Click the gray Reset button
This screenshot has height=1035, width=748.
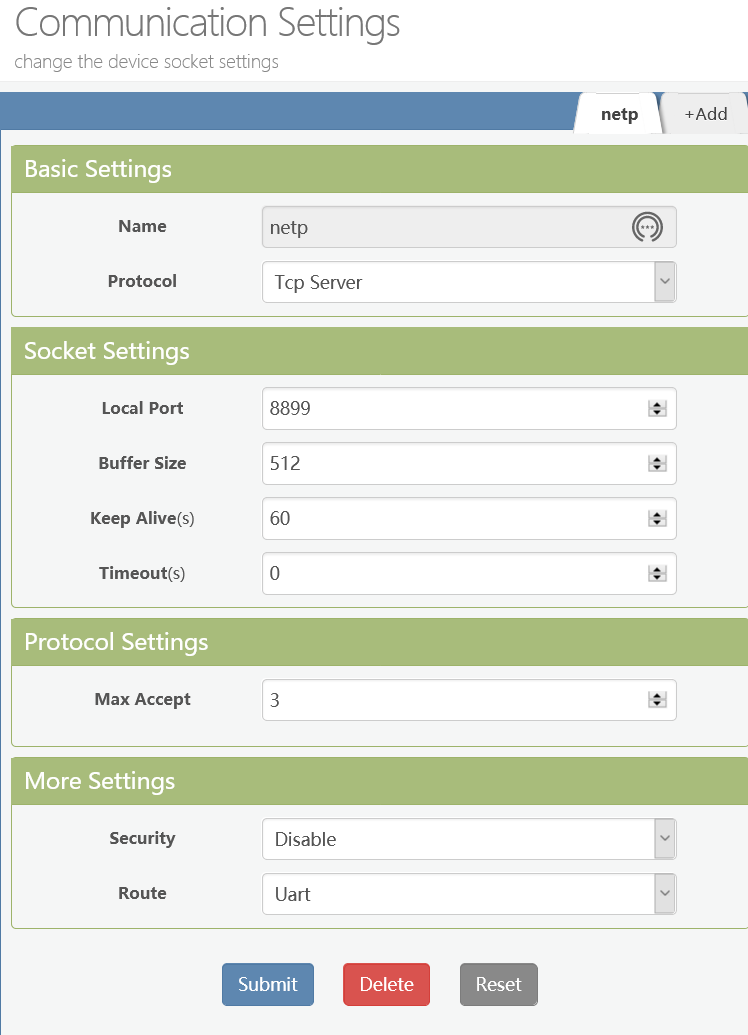(498, 984)
